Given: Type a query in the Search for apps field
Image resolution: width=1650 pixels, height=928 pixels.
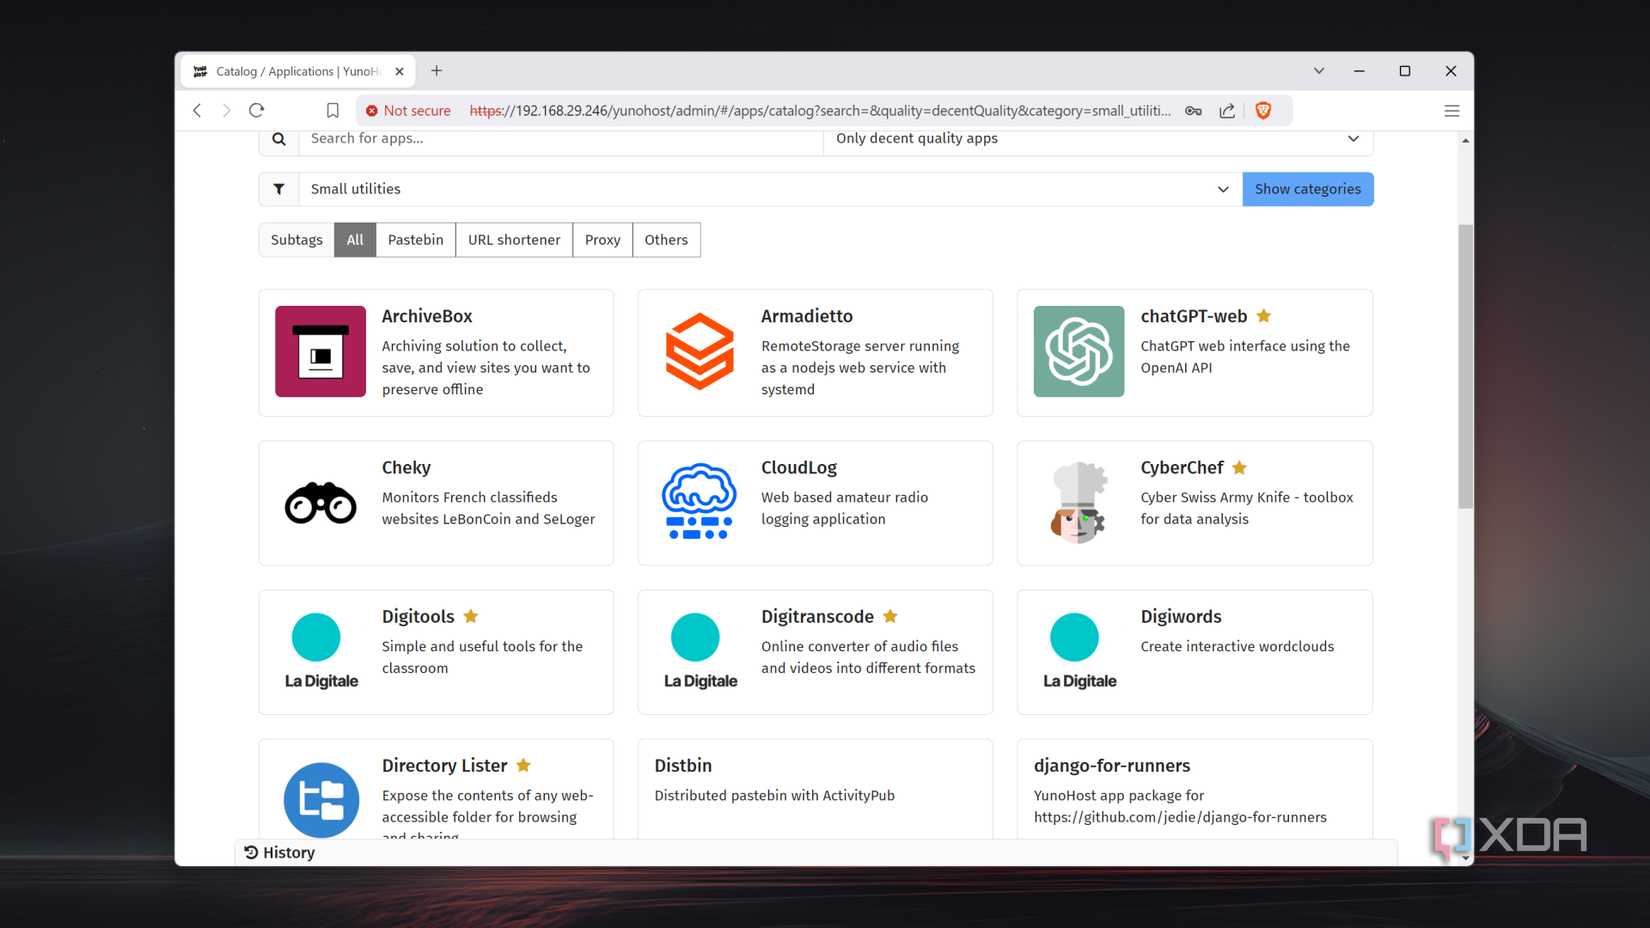Looking at the screenshot, I should [560, 139].
